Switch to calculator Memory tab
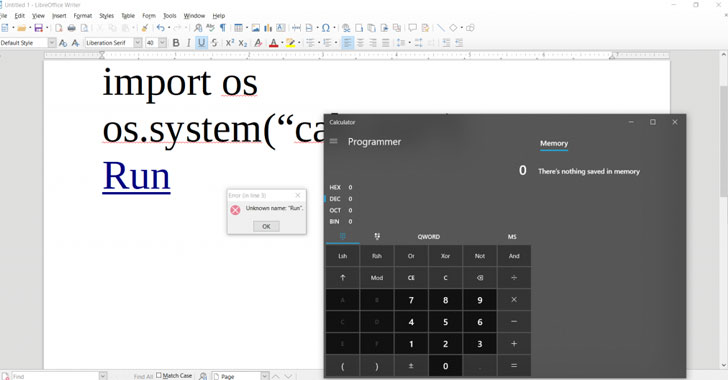 click(554, 144)
